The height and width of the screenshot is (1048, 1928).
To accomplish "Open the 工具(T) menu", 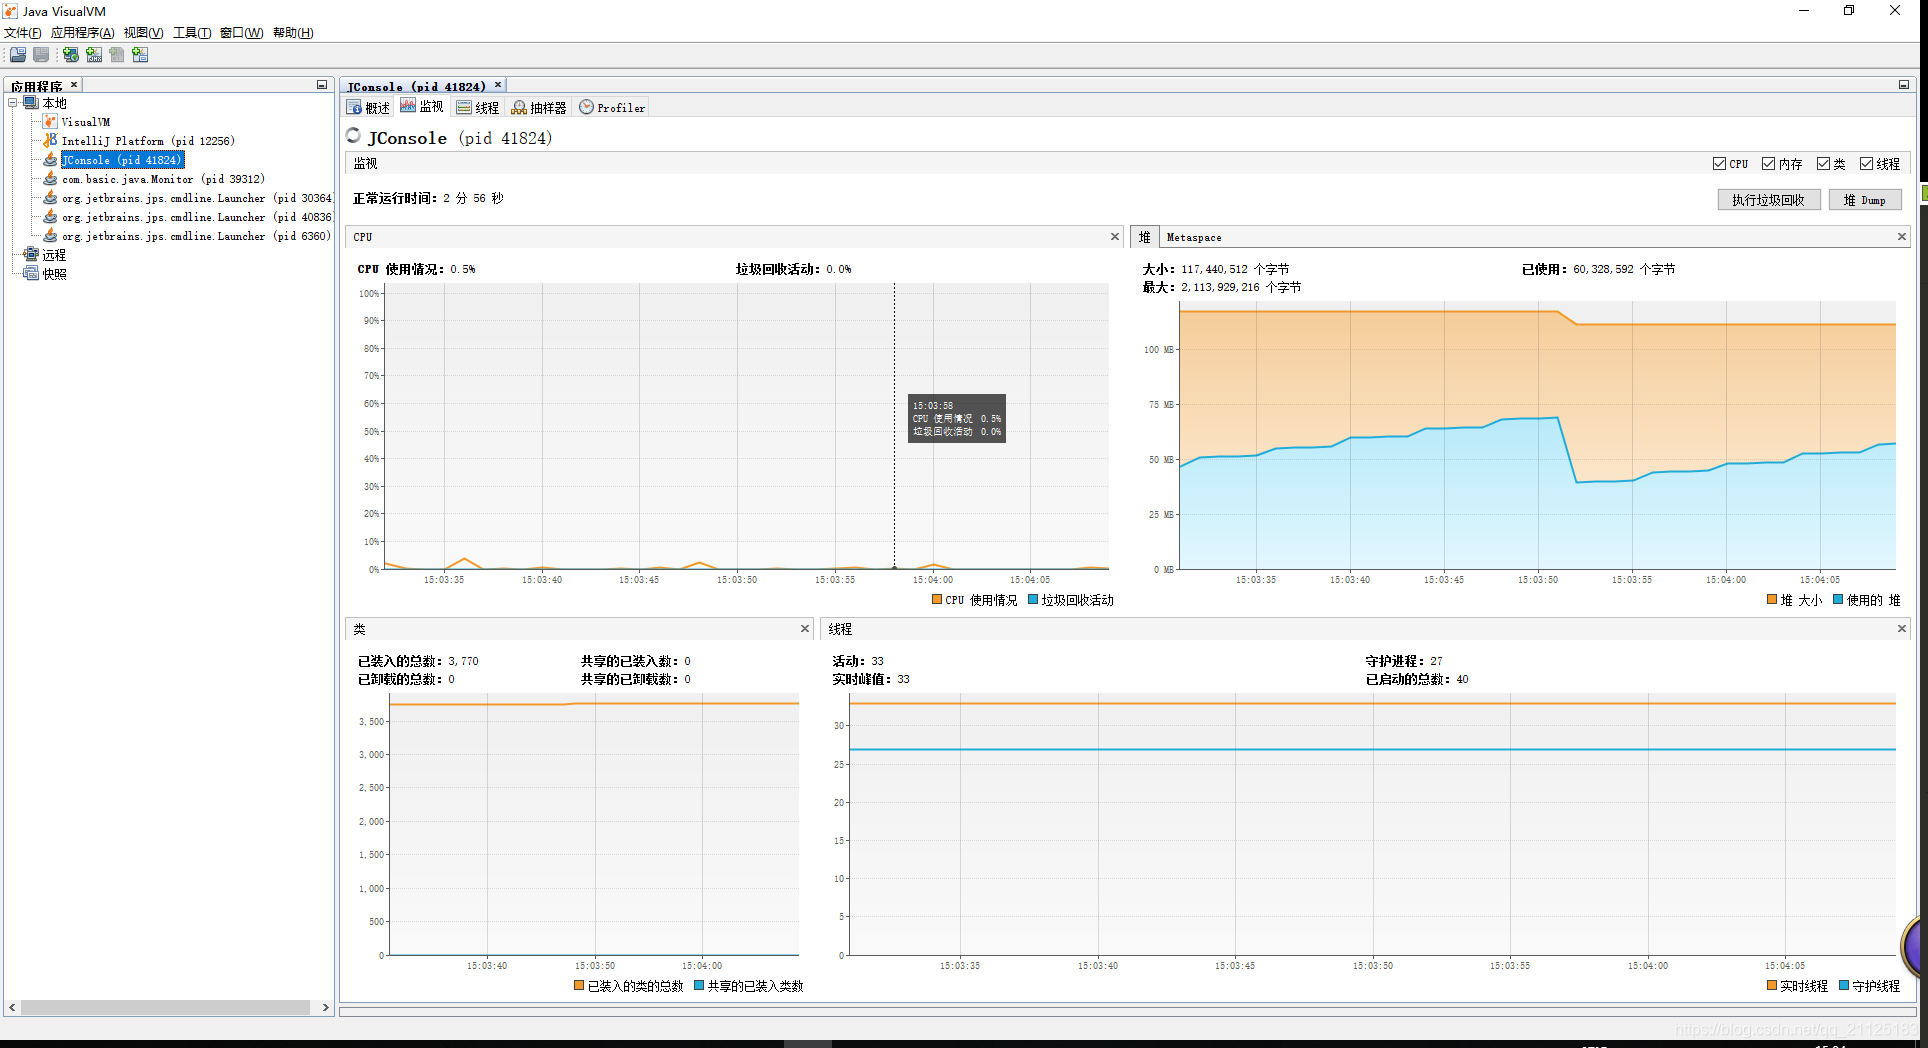I will click(x=192, y=33).
